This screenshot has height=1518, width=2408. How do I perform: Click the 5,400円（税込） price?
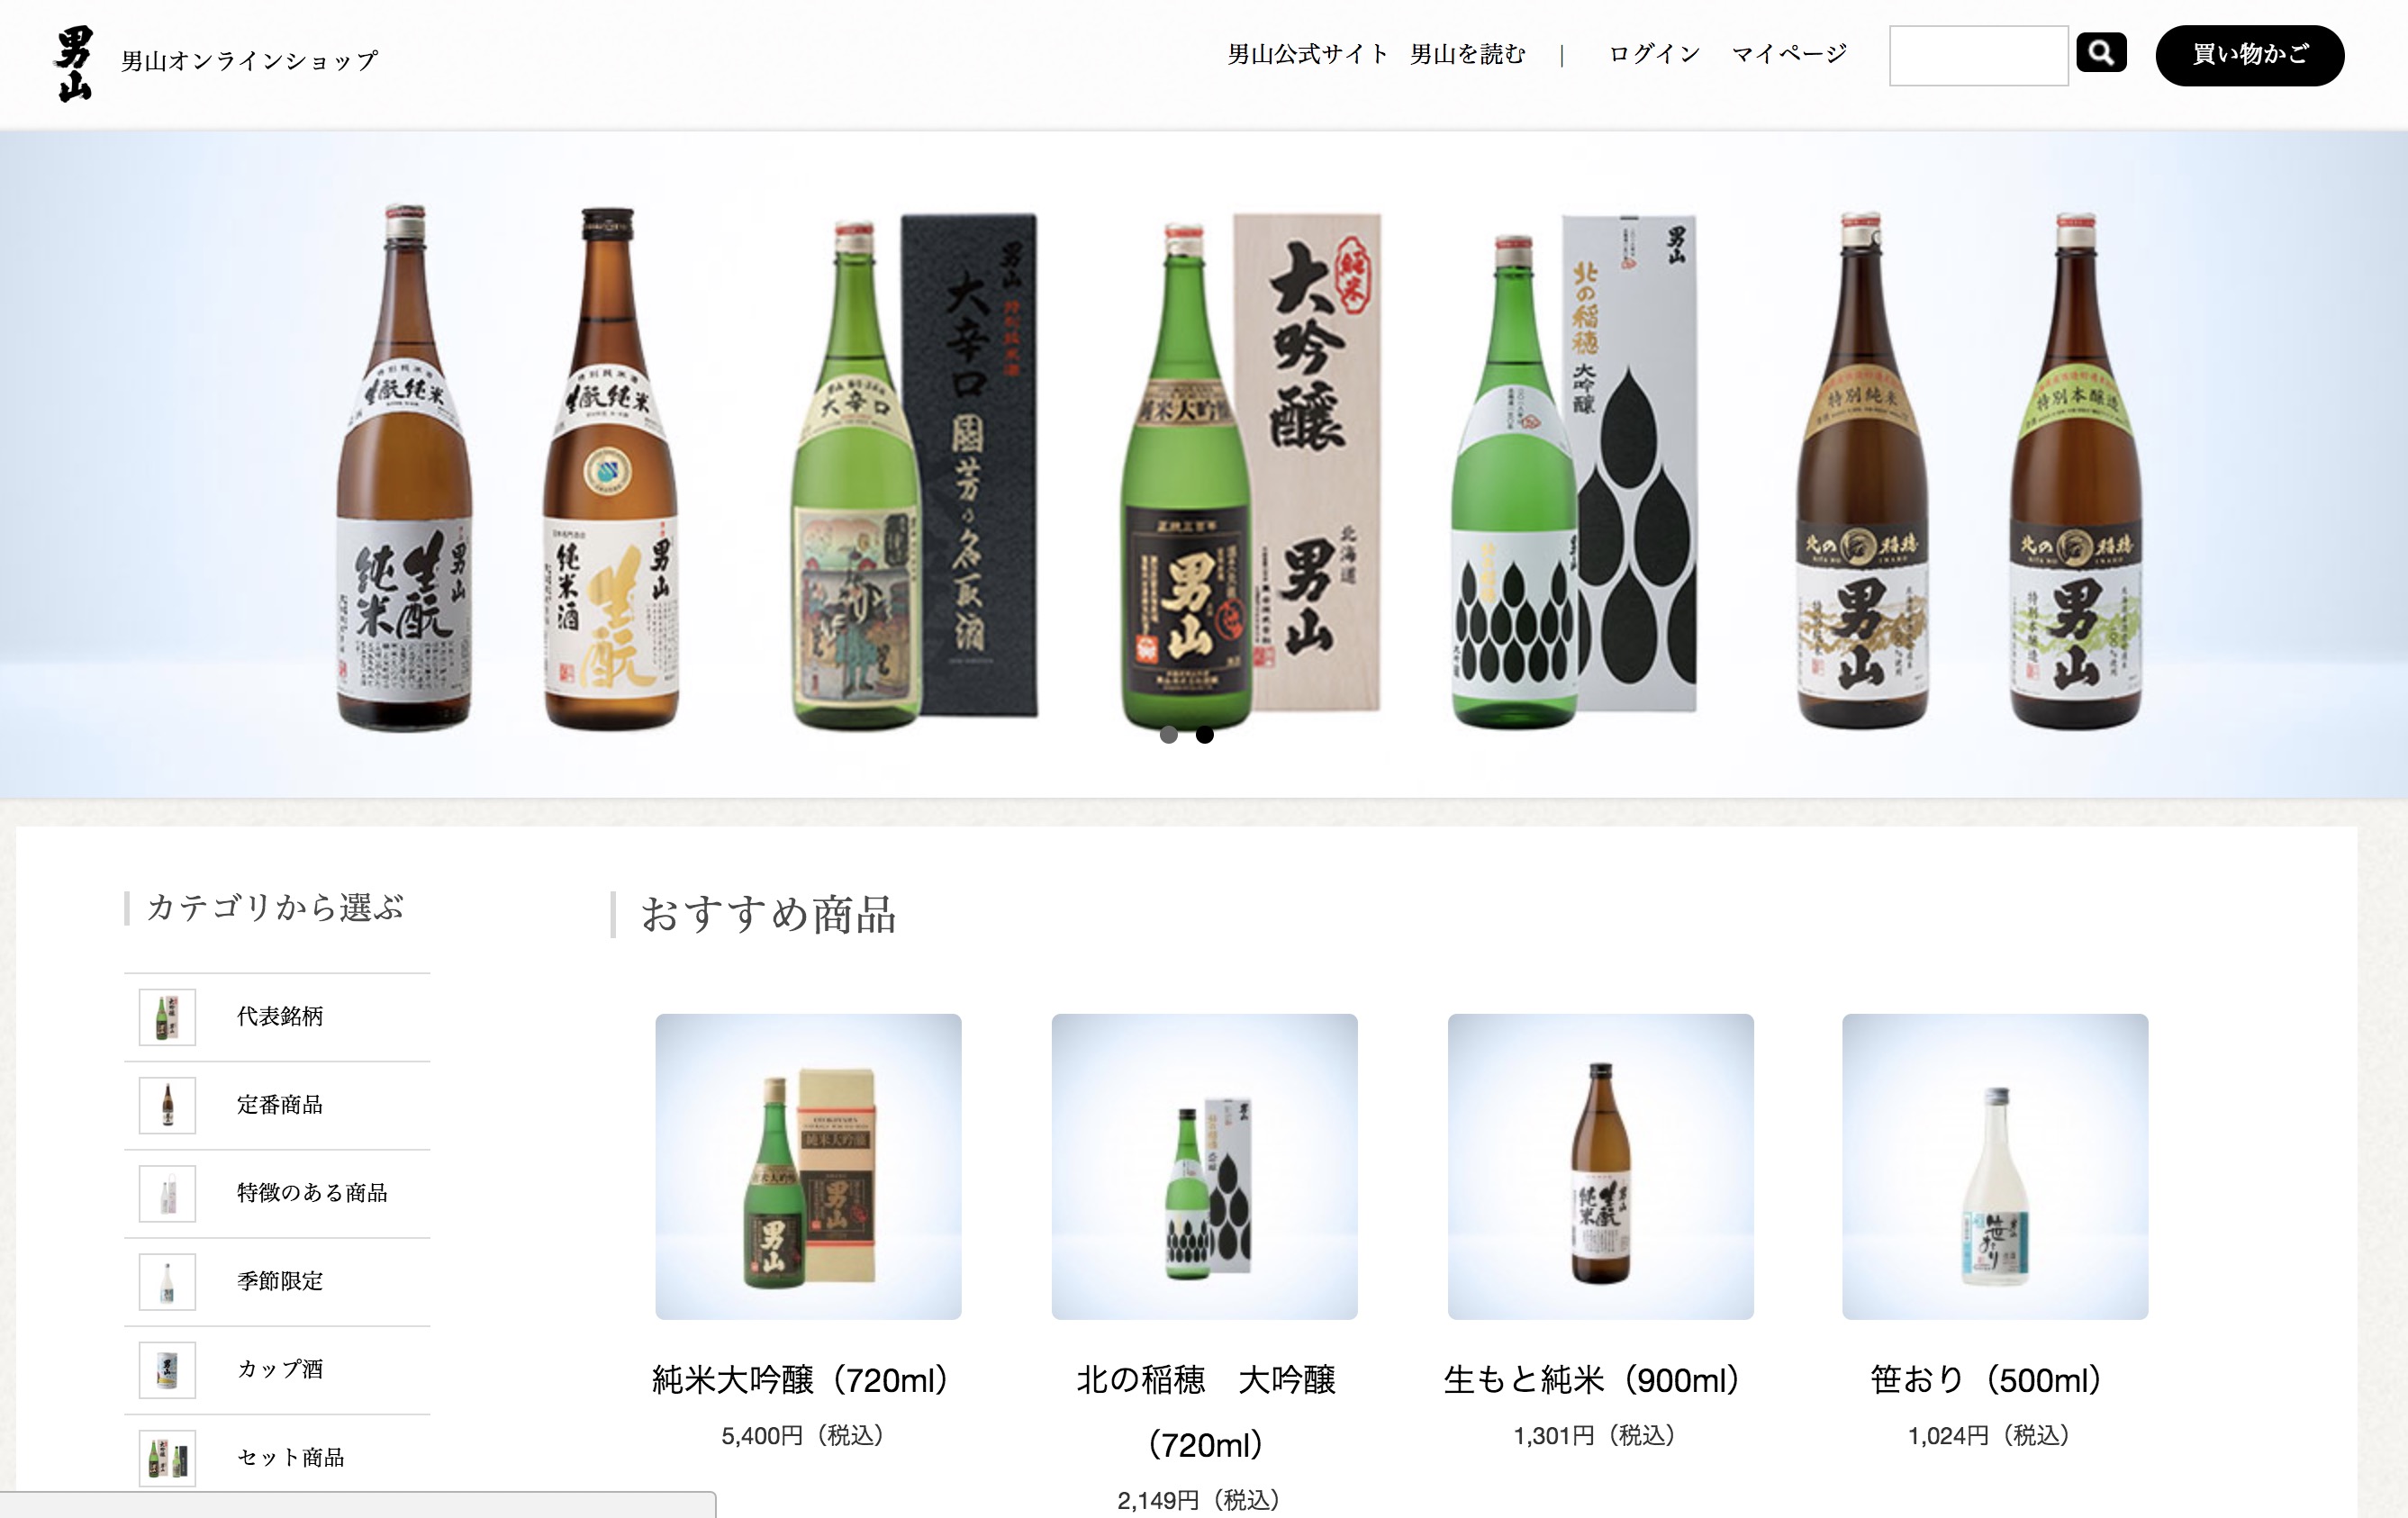[803, 1436]
